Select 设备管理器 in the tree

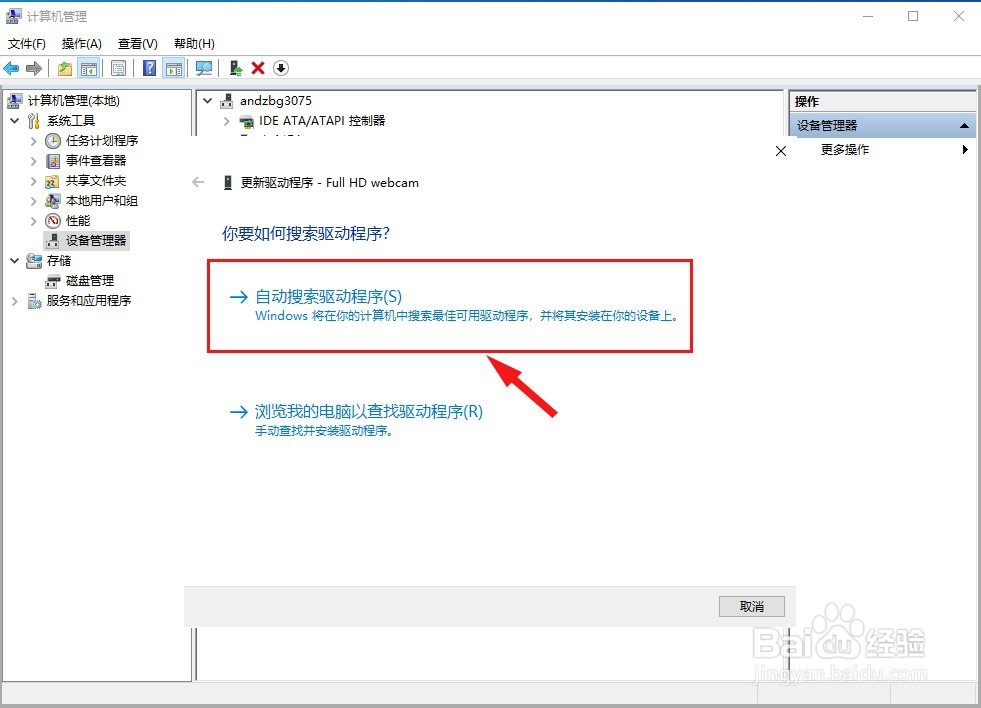click(x=96, y=241)
